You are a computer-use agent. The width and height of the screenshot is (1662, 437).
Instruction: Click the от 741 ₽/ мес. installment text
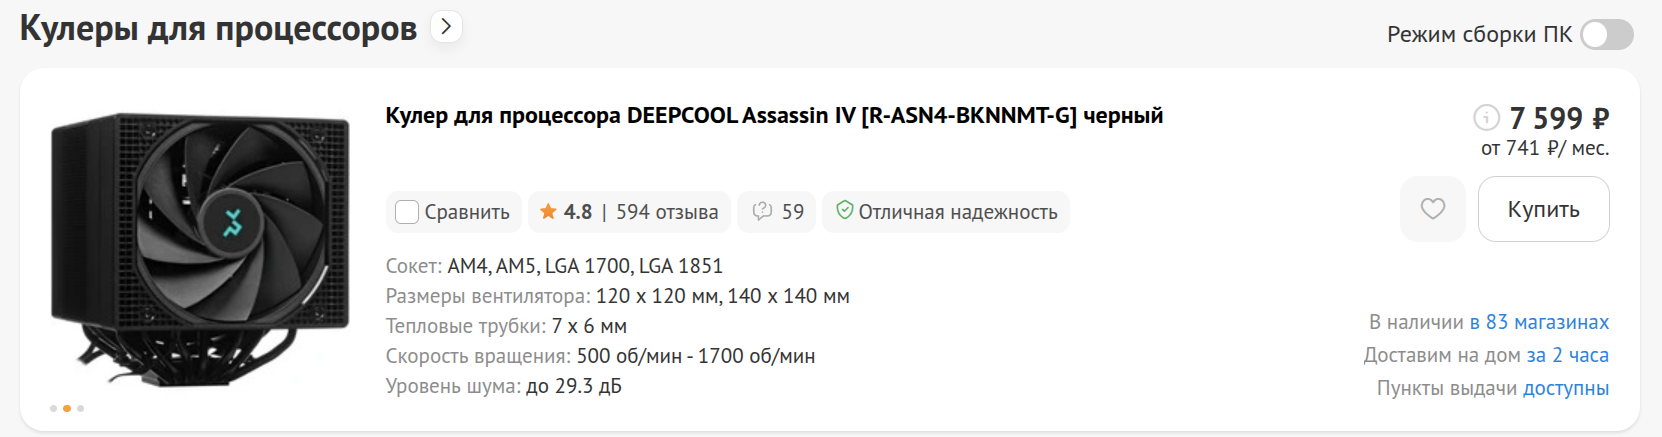1545,148
